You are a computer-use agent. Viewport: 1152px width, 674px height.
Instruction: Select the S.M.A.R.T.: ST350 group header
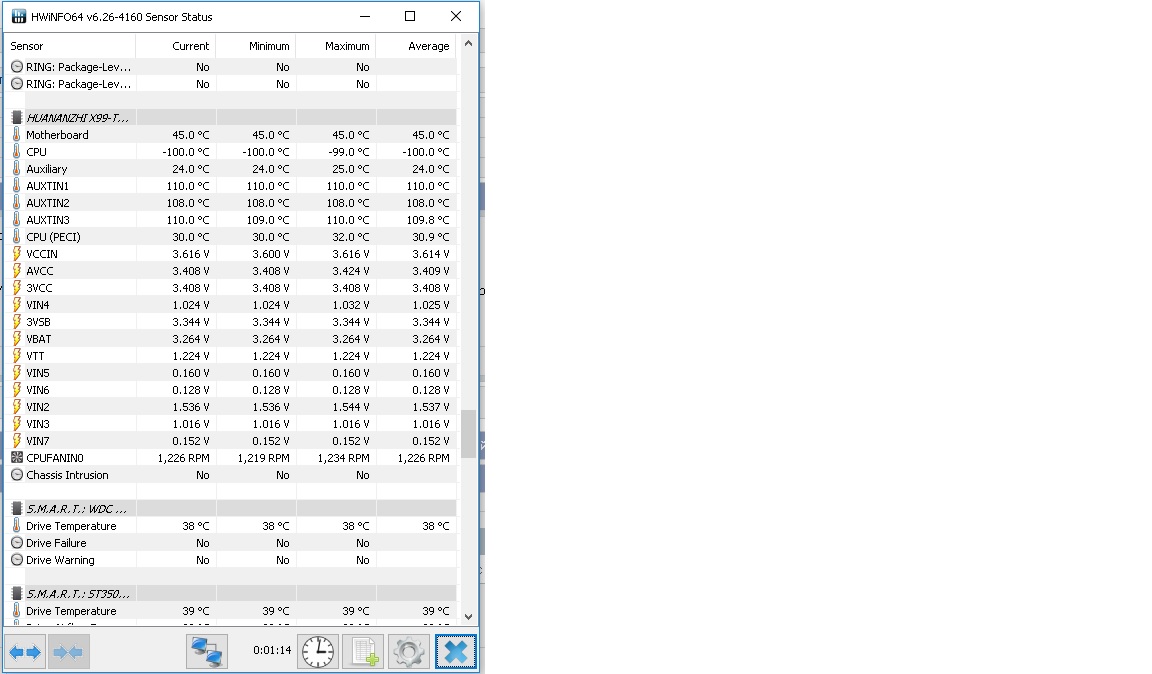(78, 593)
